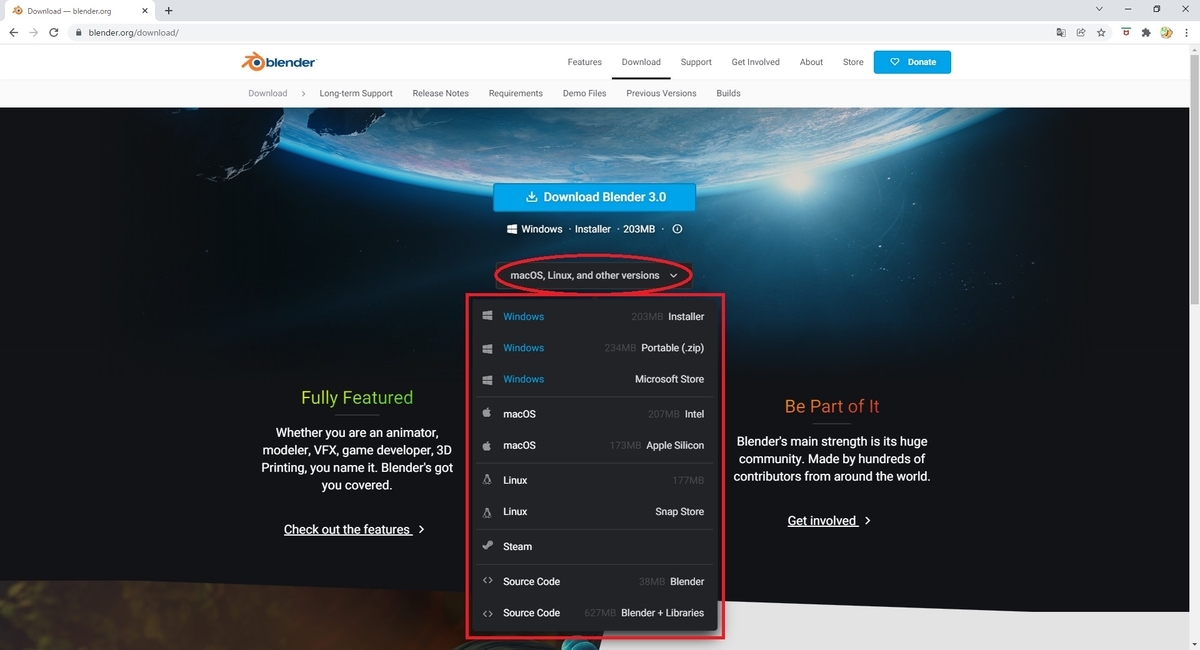Click the Source Code Blender code icon
This screenshot has width=1200, height=650.
click(x=487, y=581)
